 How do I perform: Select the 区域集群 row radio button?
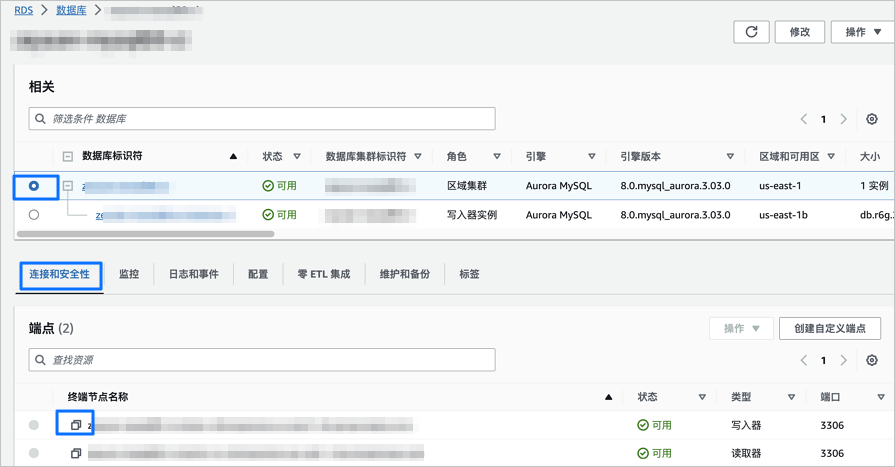pos(34,186)
